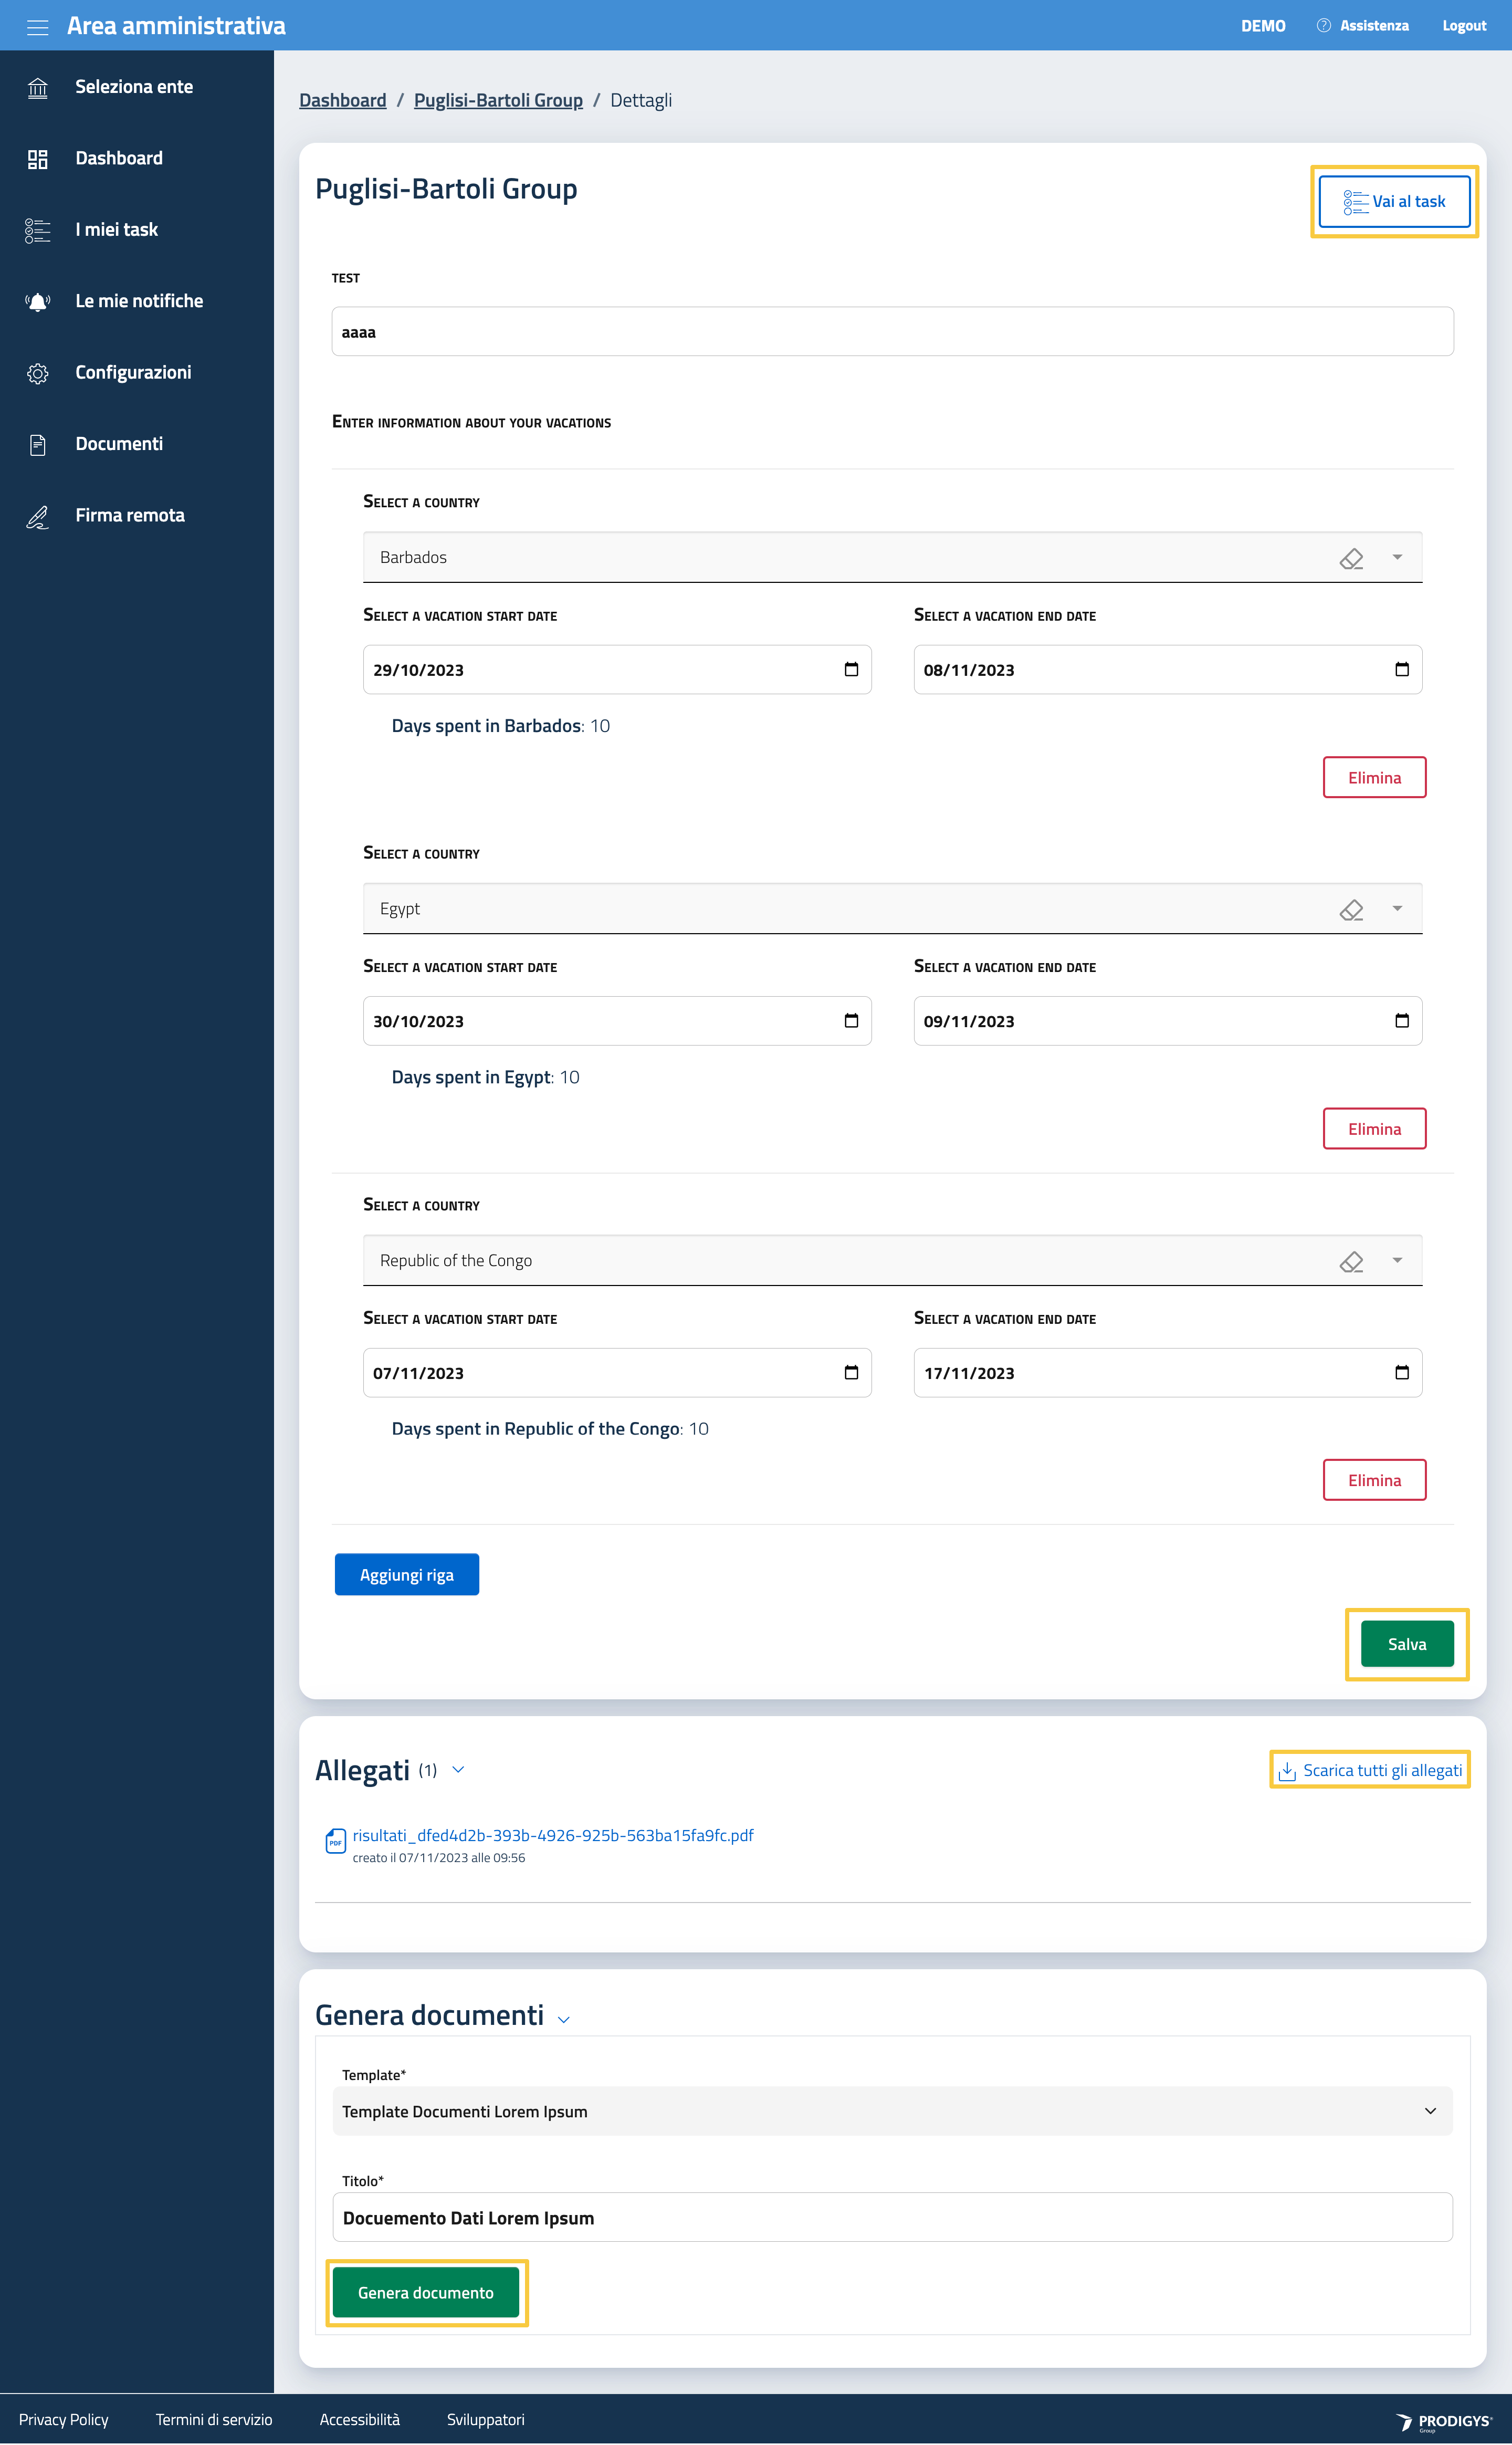This screenshot has width=1512, height=2445.
Task: Open I miei task in sidebar
Action: [116, 230]
